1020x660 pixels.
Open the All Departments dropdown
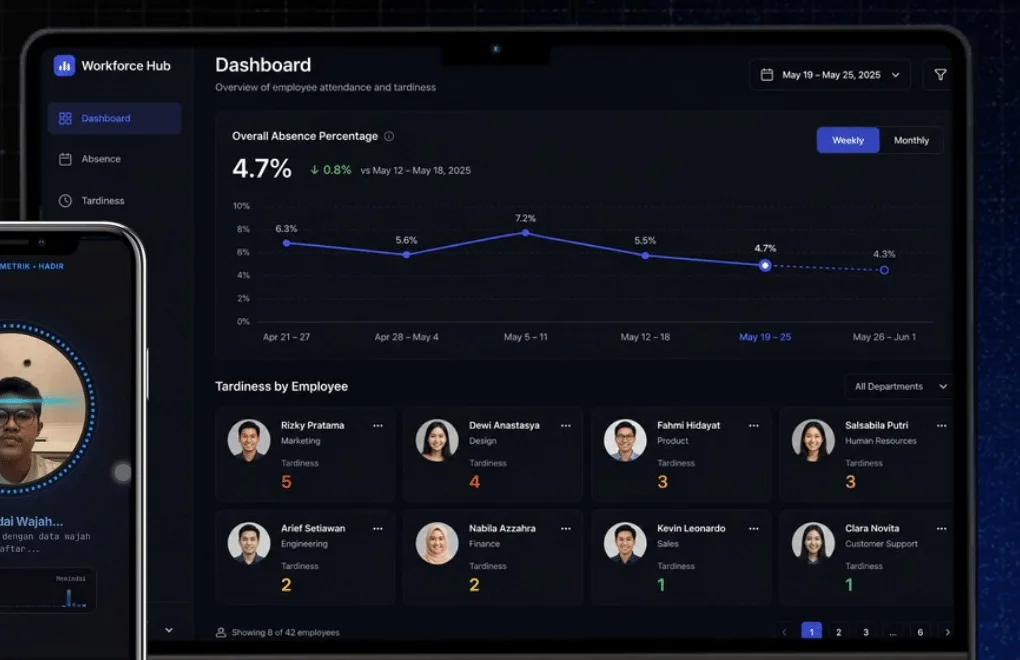pyautogui.click(x=900, y=386)
